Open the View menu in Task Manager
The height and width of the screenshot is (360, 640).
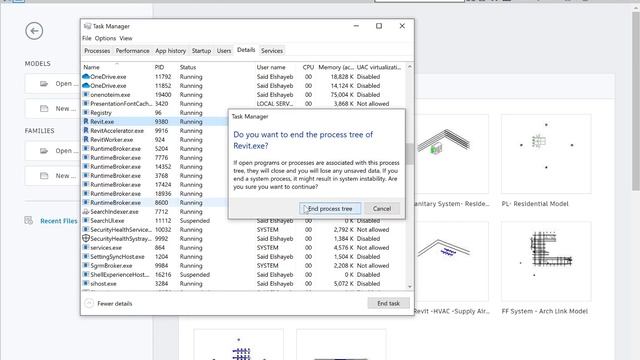click(x=126, y=38)
